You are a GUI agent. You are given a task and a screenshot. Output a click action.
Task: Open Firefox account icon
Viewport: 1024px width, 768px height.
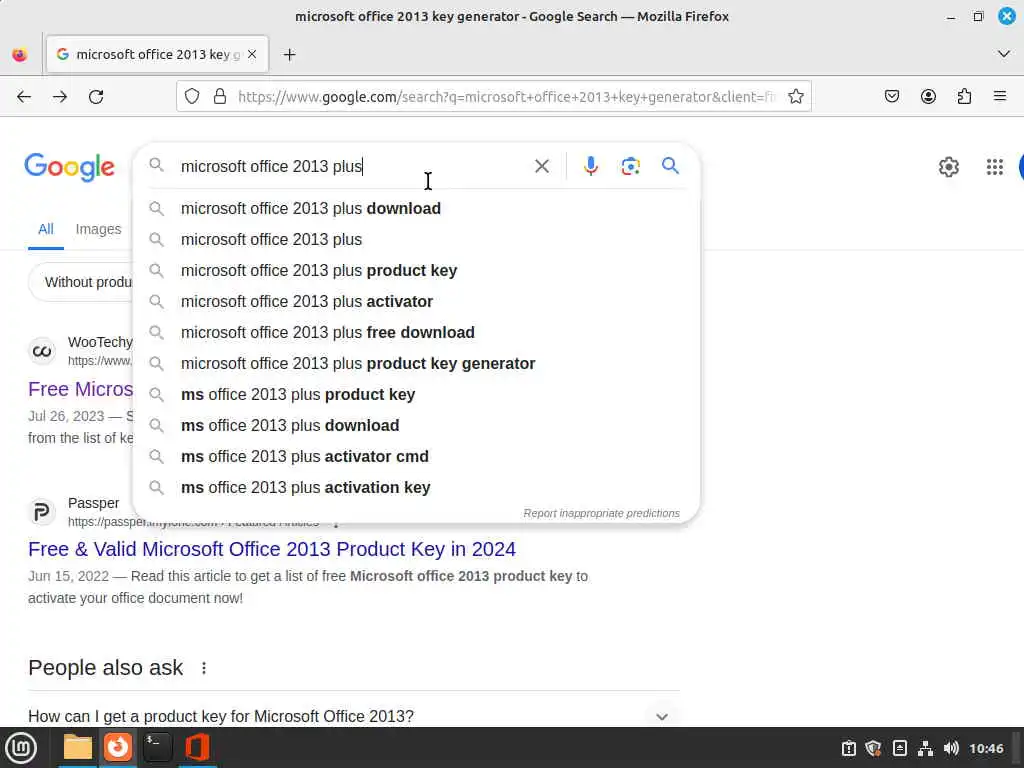click(928, 97)
